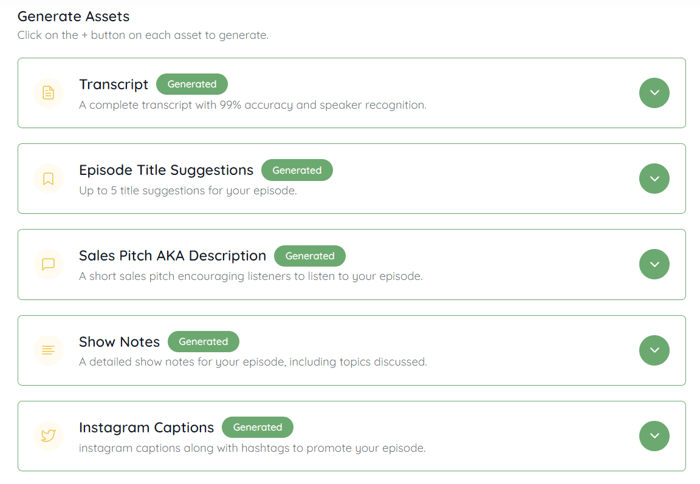Expand Sales Pitch AKA Description chevron
The width and height of the screenshot is (700, 484).
coord(654,264)
